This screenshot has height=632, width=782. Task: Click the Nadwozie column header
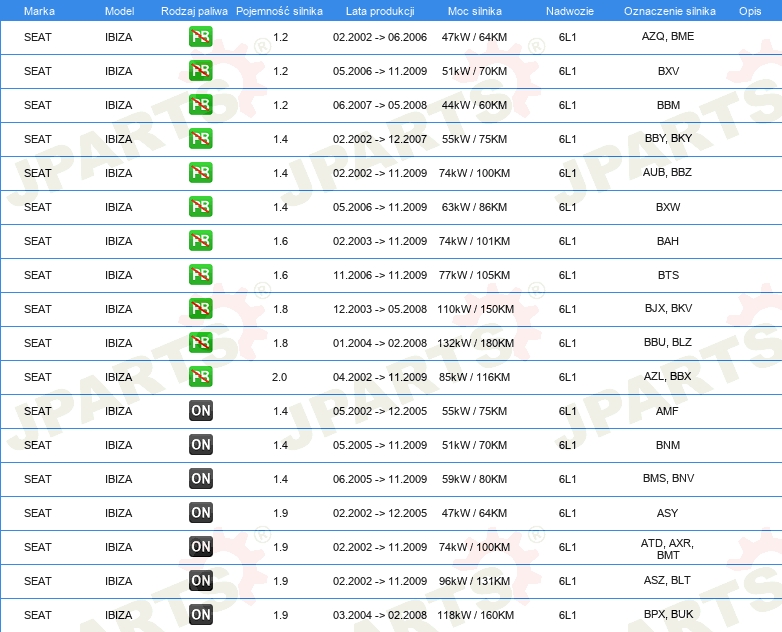pos(570,11)
